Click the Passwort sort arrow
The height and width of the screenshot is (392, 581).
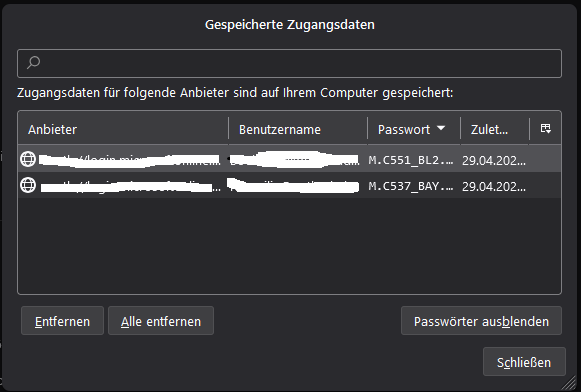(441, 128)
